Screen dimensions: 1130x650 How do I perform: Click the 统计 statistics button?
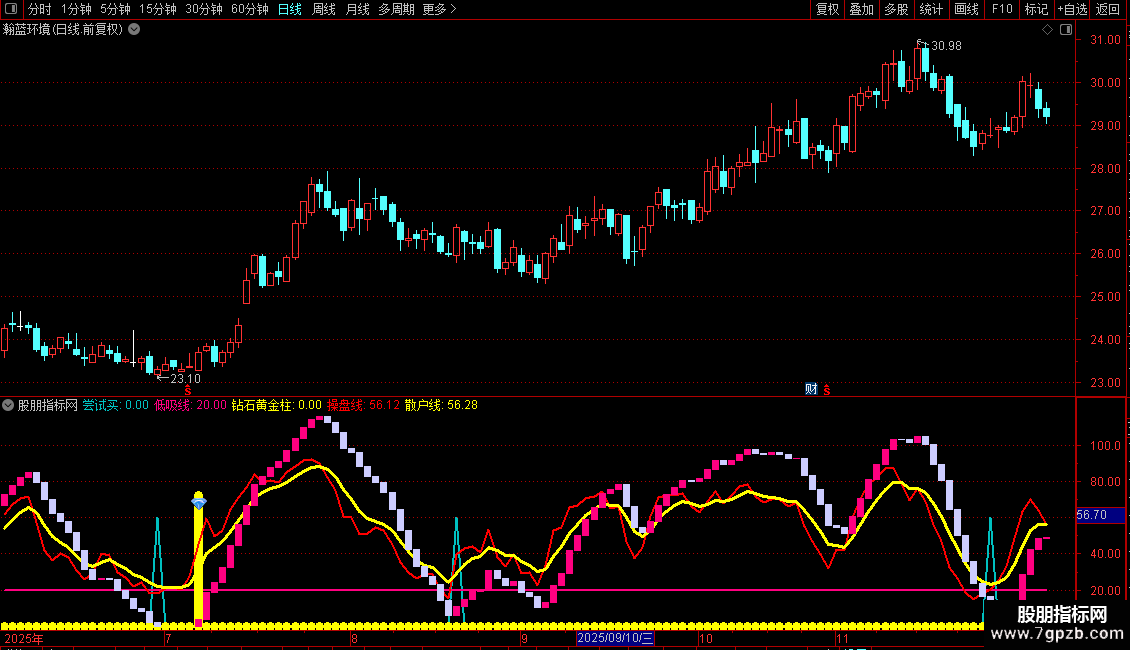(931, 9)
